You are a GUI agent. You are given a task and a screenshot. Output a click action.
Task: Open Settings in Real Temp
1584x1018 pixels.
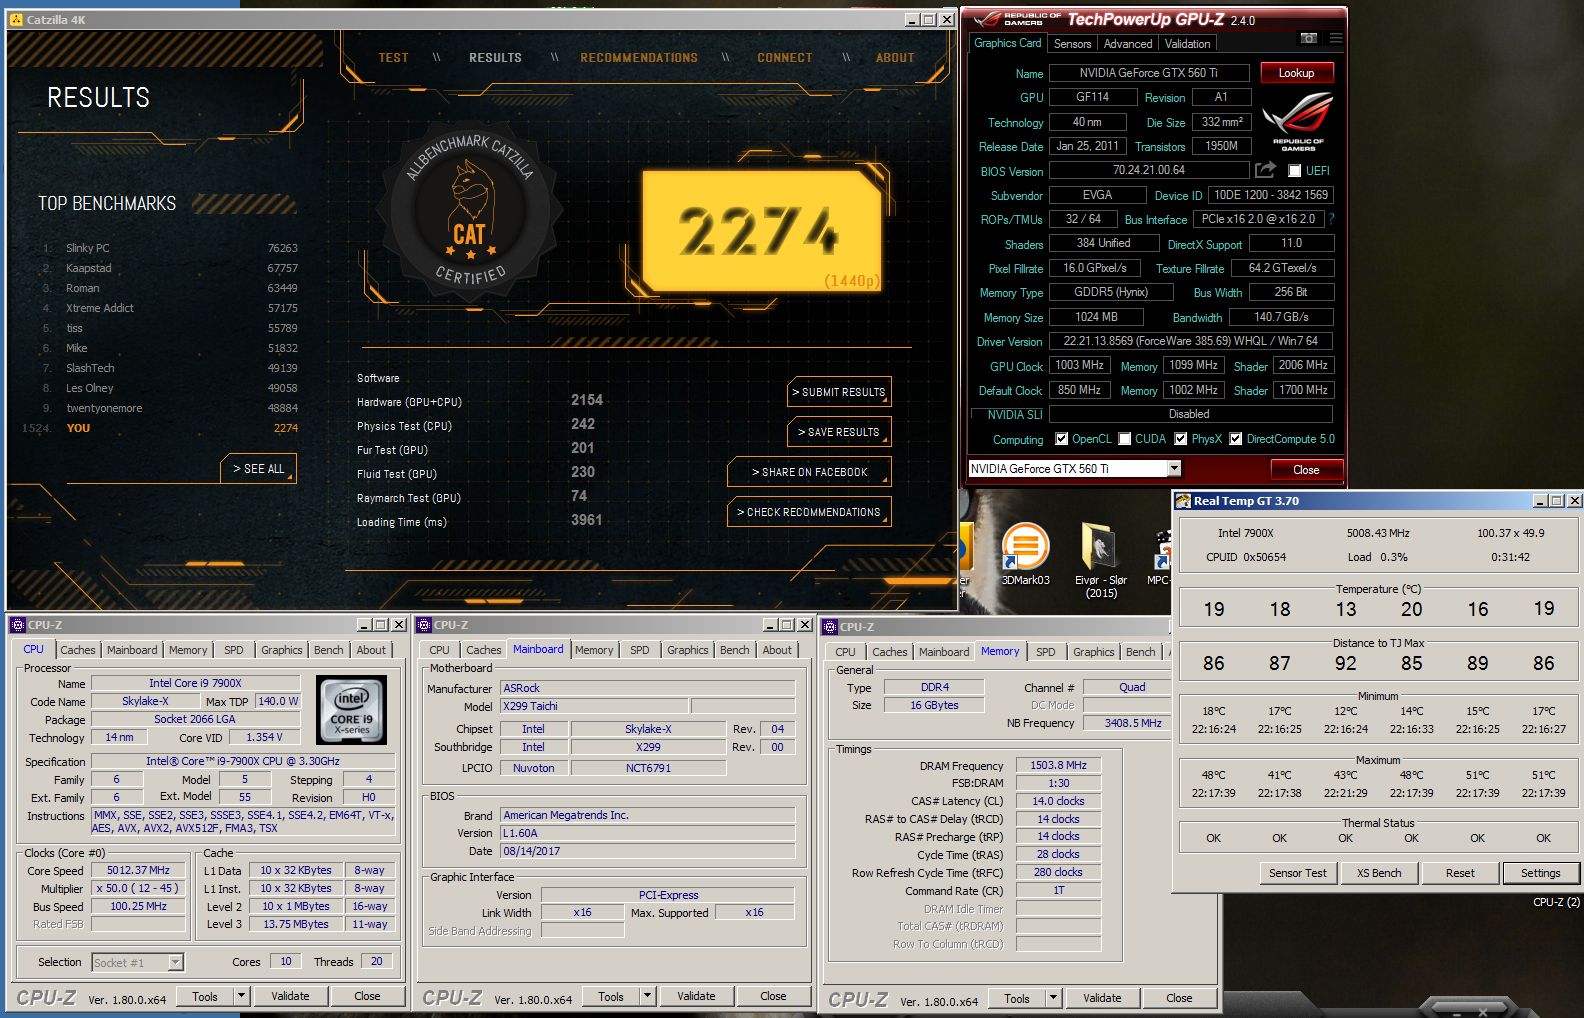coord(1541,873)
